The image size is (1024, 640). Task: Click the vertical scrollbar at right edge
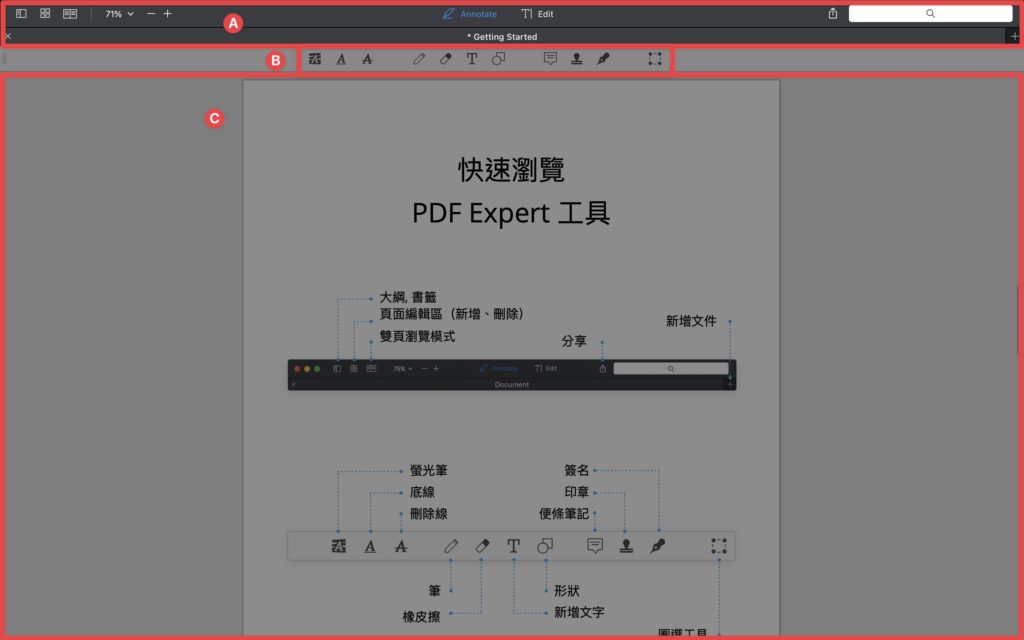click(1017, 320)
